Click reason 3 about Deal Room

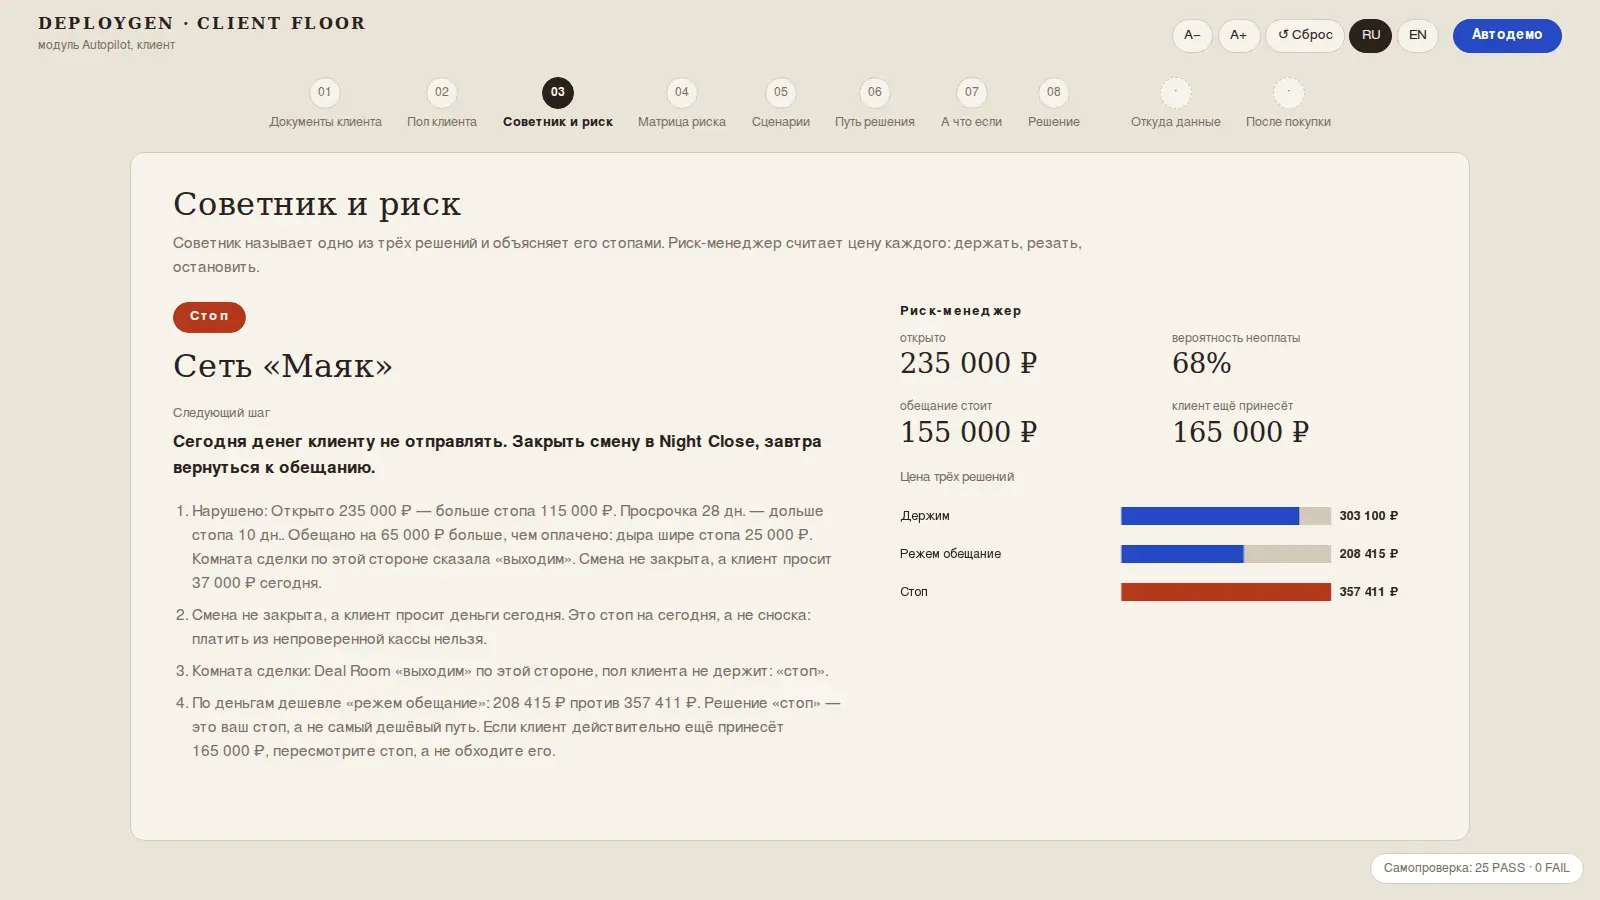pos(510,671)
